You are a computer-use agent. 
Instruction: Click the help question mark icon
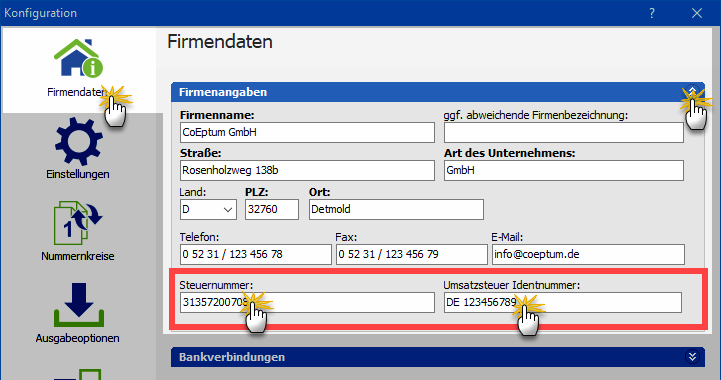(x=652, y=13)
